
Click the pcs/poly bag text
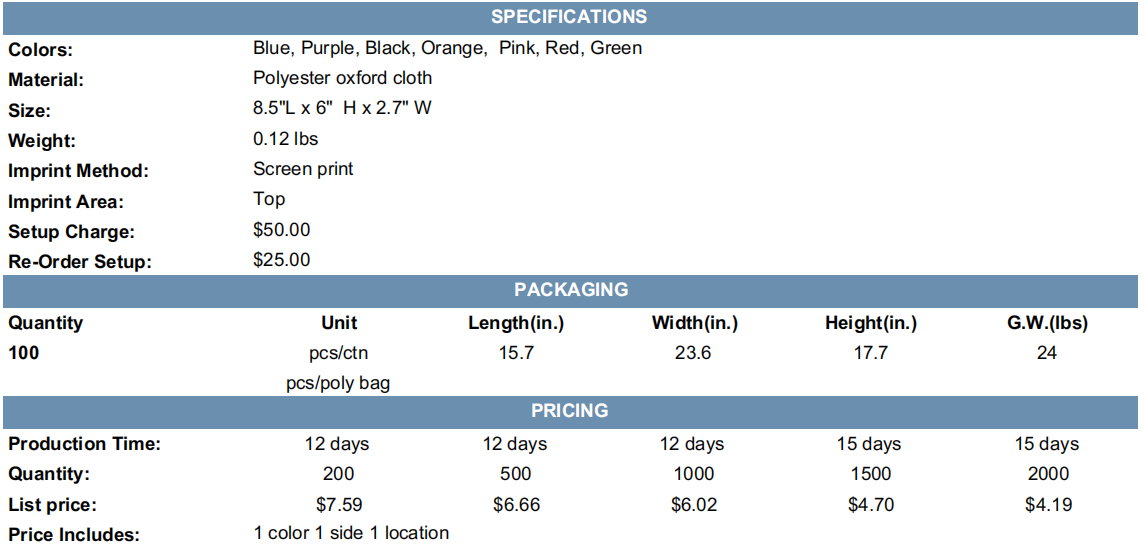pos(338,384)
